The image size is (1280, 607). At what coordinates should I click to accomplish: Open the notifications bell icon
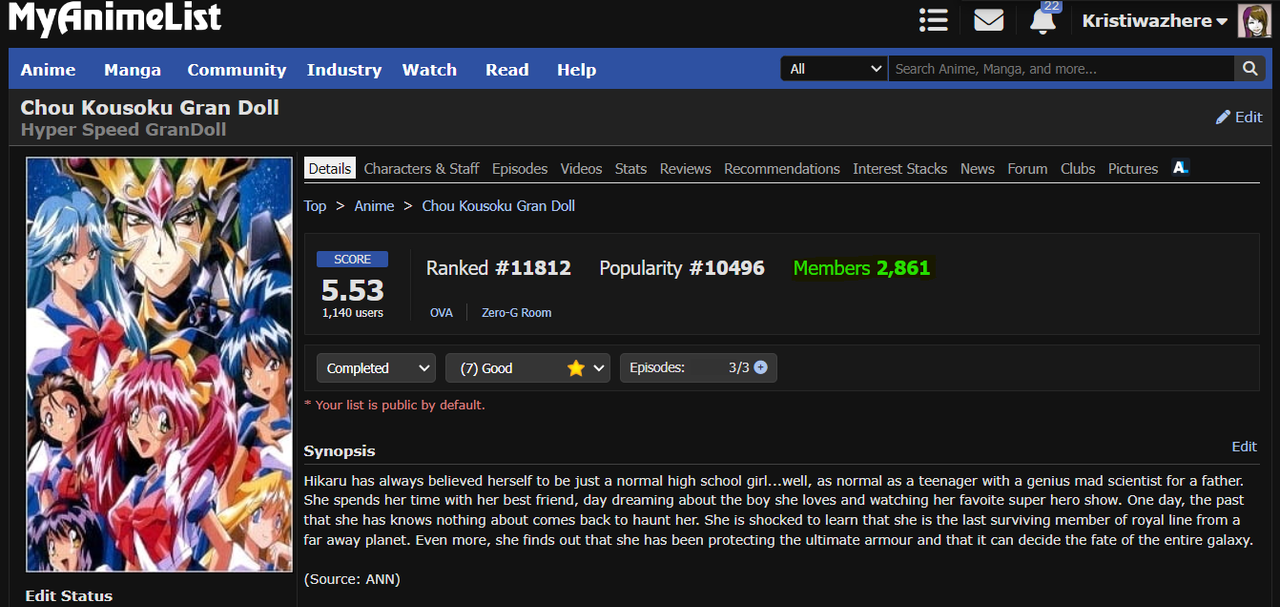(1043, 19)
